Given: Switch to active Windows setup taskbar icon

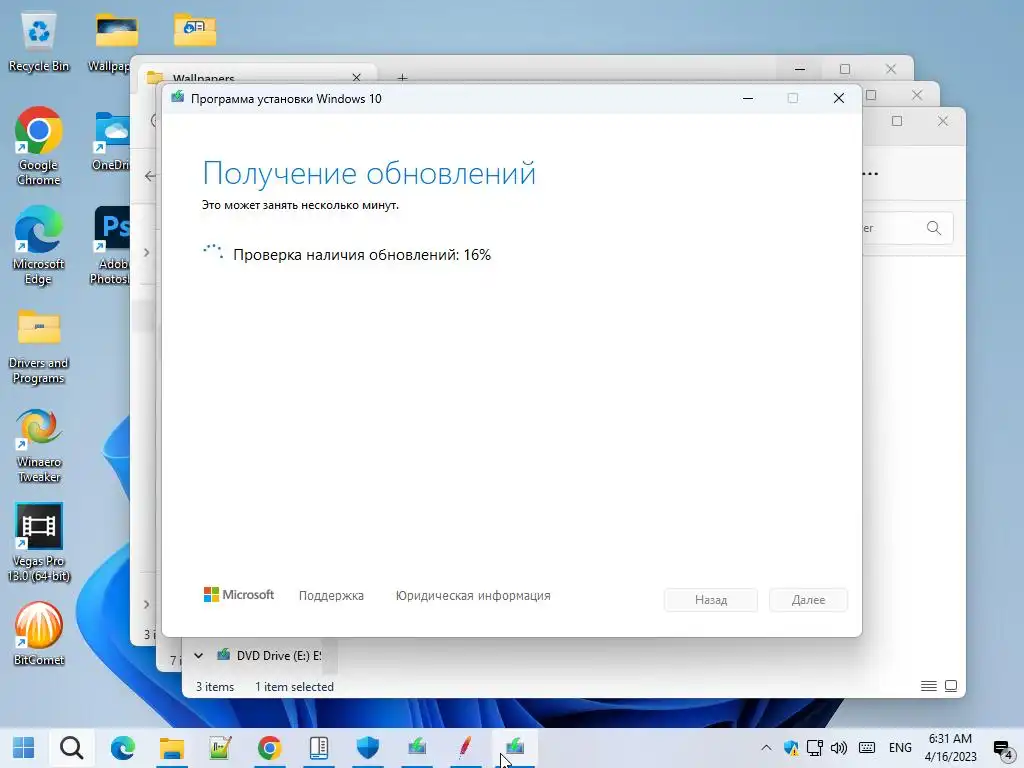Looking at the screenshot, I should pos(515,748).
